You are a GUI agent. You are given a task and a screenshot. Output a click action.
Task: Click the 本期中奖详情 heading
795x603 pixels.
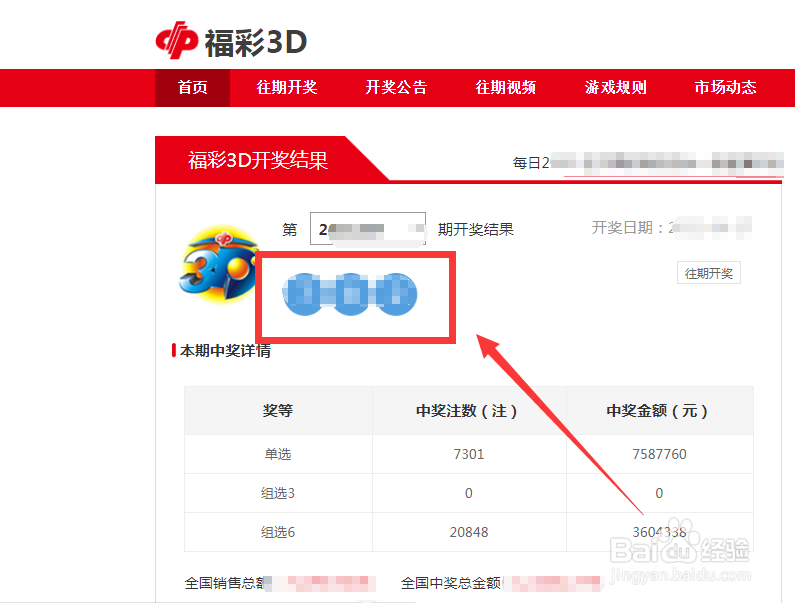(225, 350)
